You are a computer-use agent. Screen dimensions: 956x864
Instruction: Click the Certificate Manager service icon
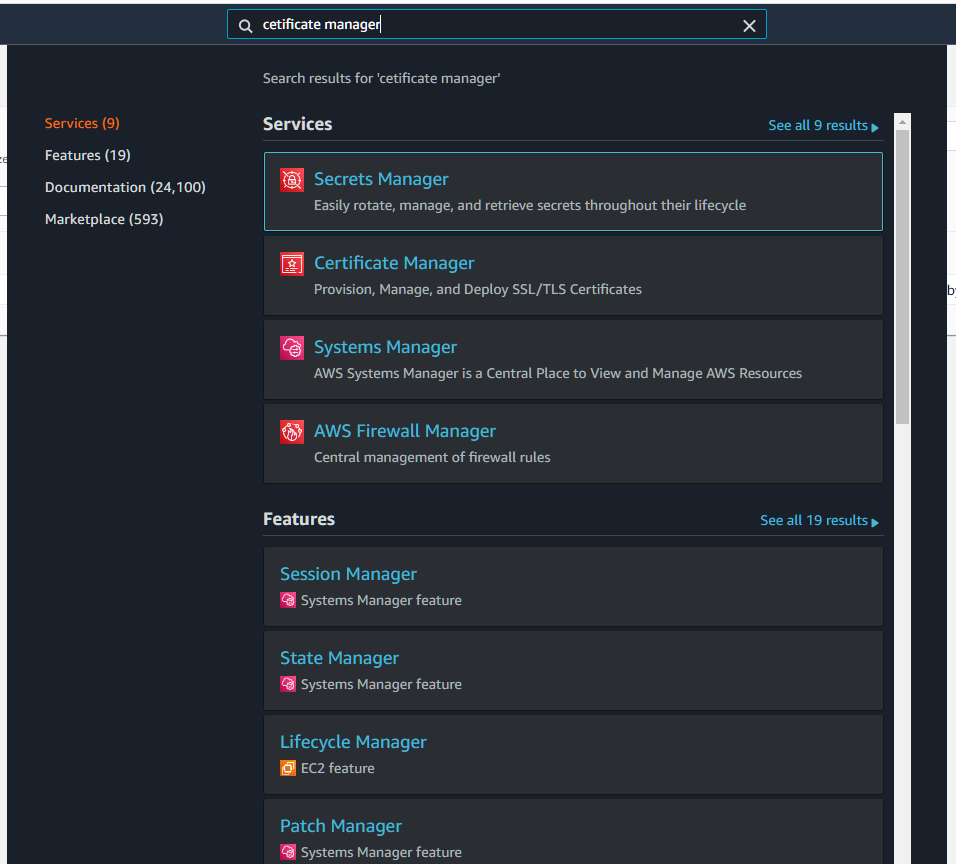[291, 264]
